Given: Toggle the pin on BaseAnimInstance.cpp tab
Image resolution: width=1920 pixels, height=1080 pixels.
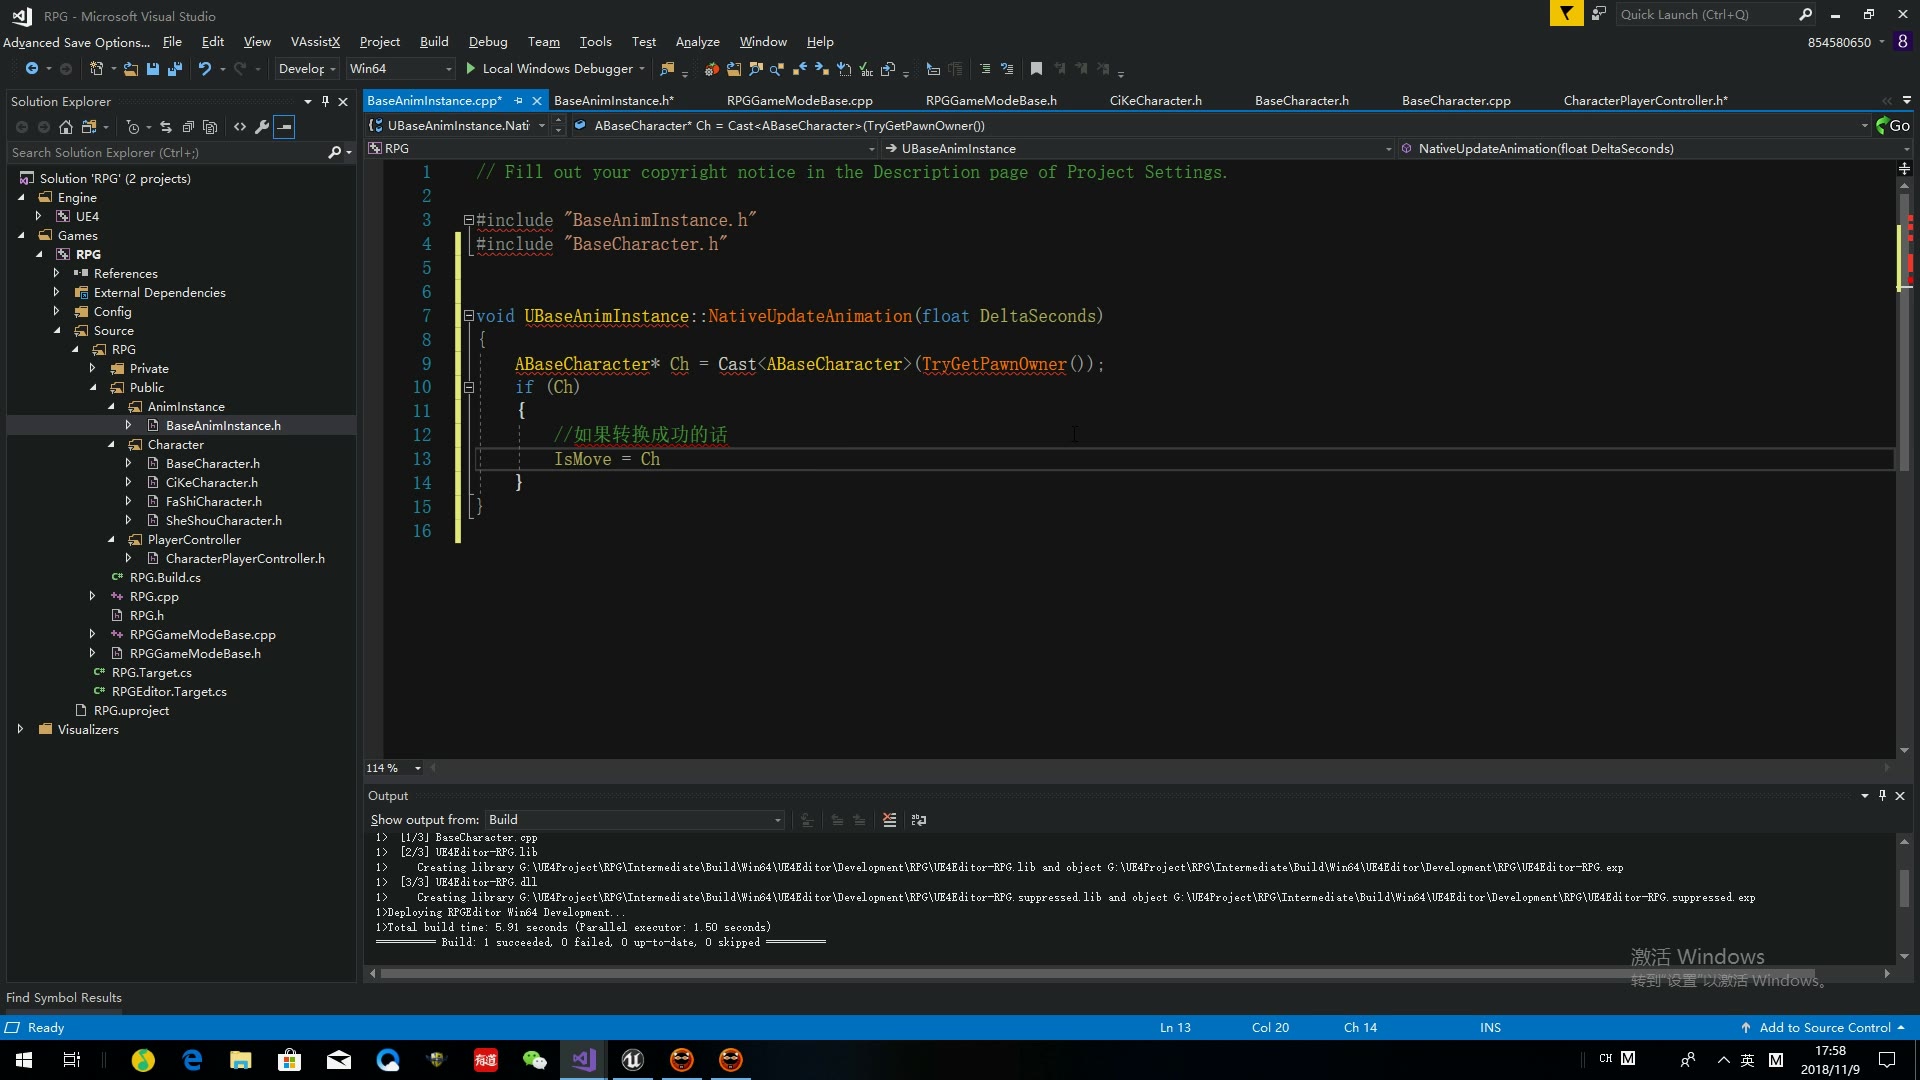Looking at the screenshot, I should coord(518,101).
